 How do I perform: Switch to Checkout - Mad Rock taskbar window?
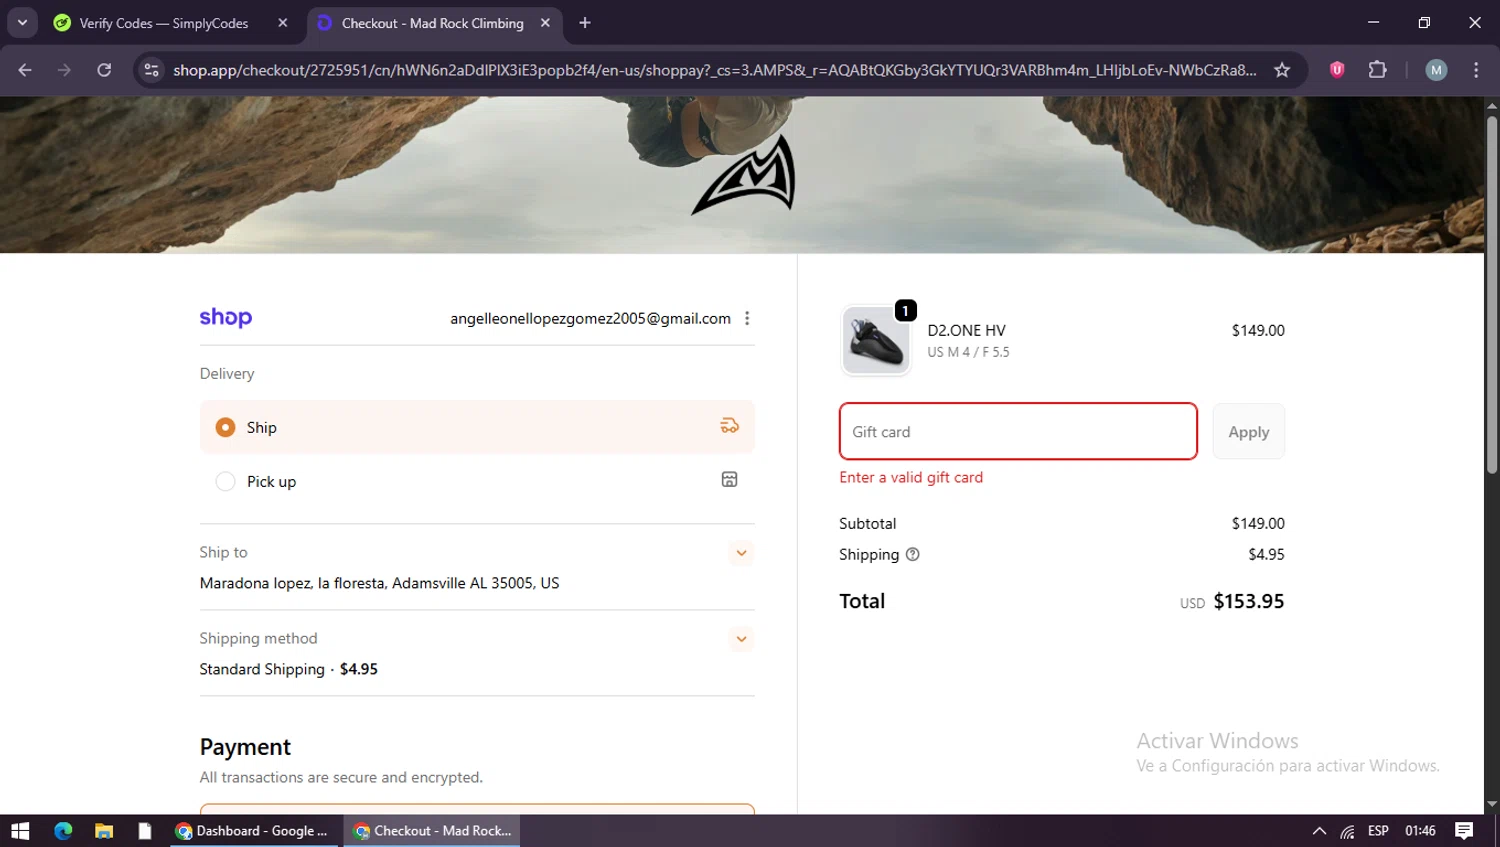pyautogui.click(x=432, y=831)
